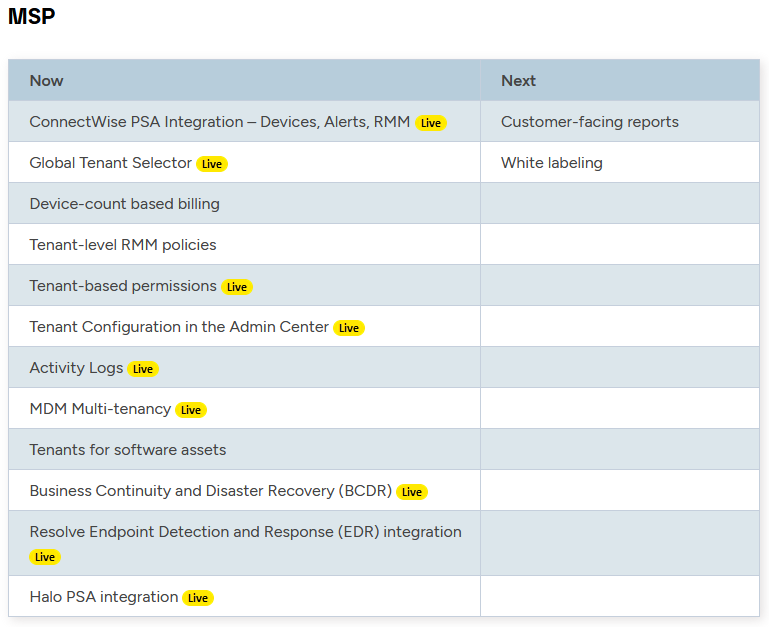Select ConnectWise PSA Integration row text
The height and width of the screenshot is (627, 769).
coord(219,122)
